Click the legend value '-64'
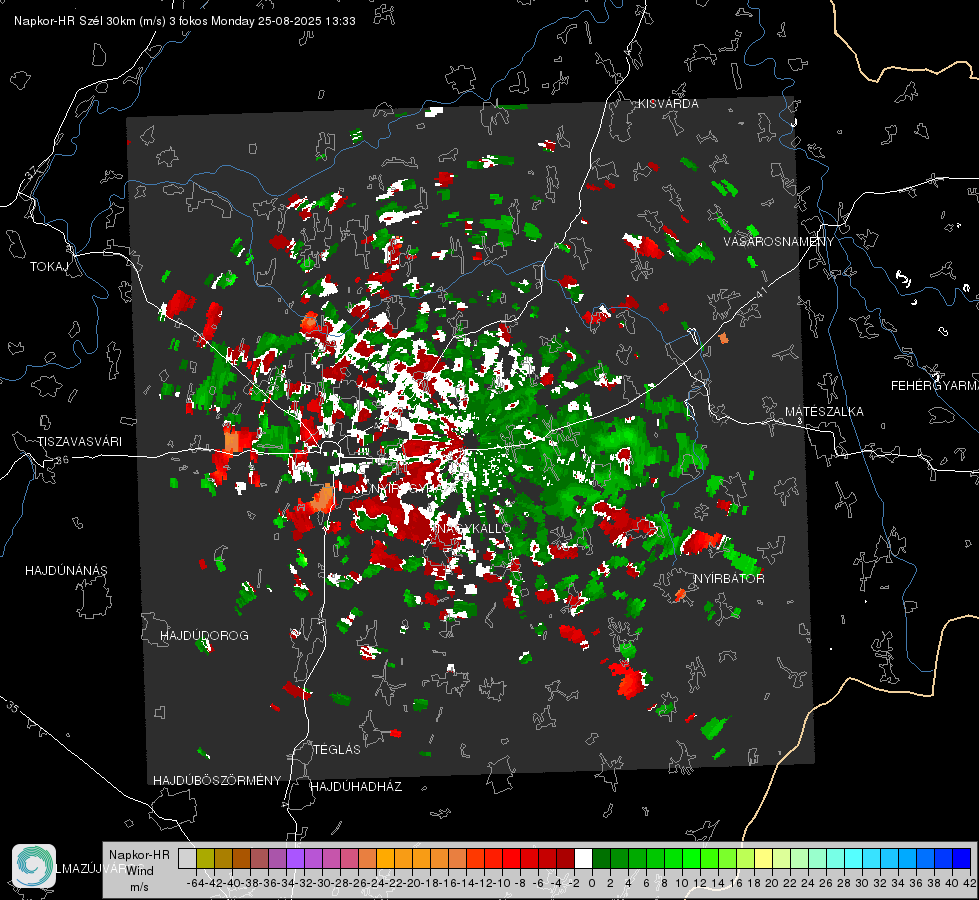Image resolution: width=979 pixels, height=900 pixels. pyautogui.click(x=195, y=883)
